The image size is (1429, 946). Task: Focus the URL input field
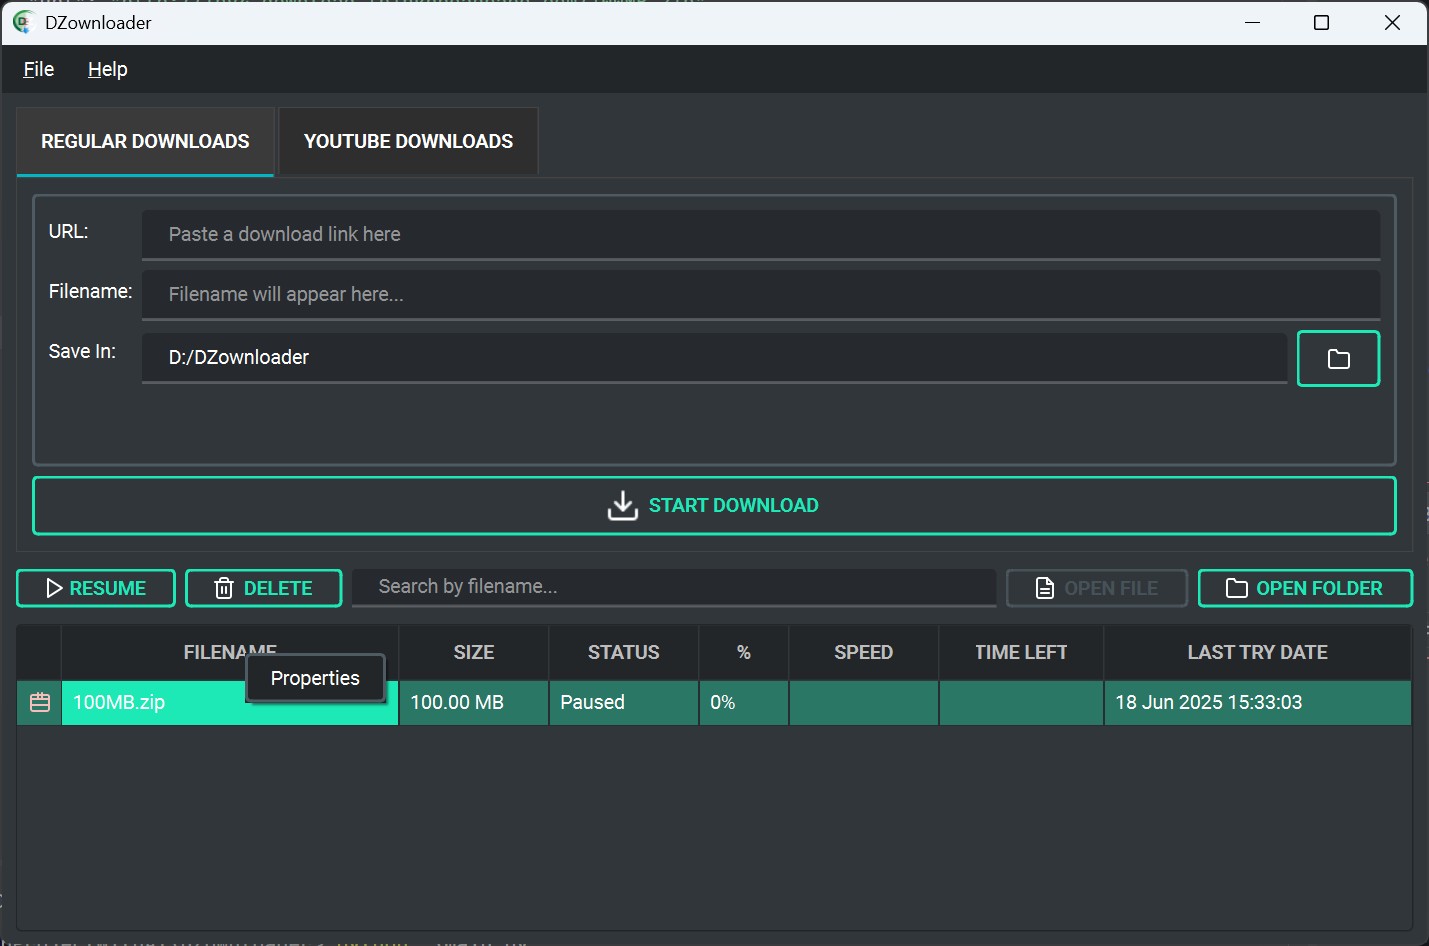(x=761, y=234)
